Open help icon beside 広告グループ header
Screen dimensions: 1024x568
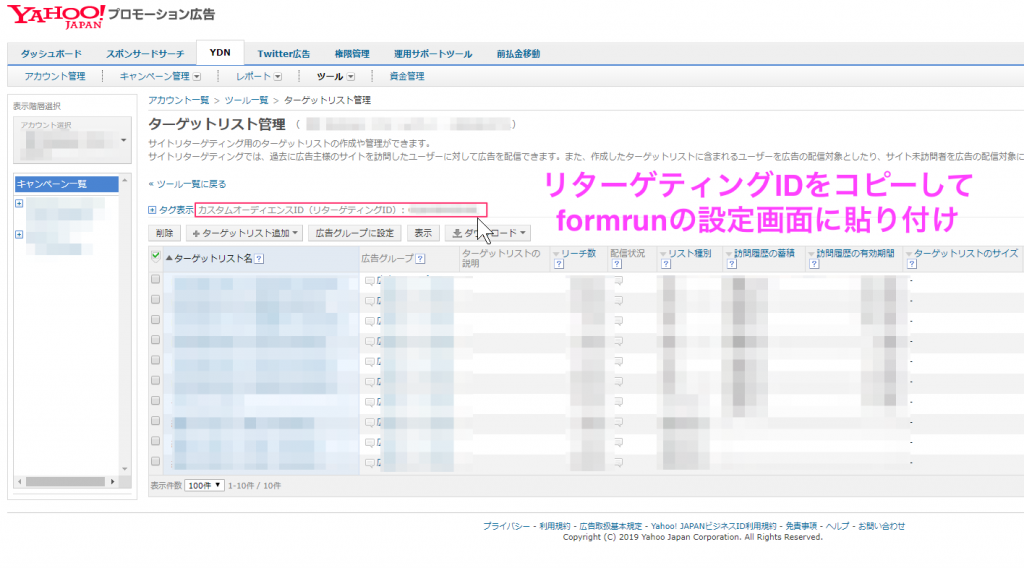(x=420, y=259)
